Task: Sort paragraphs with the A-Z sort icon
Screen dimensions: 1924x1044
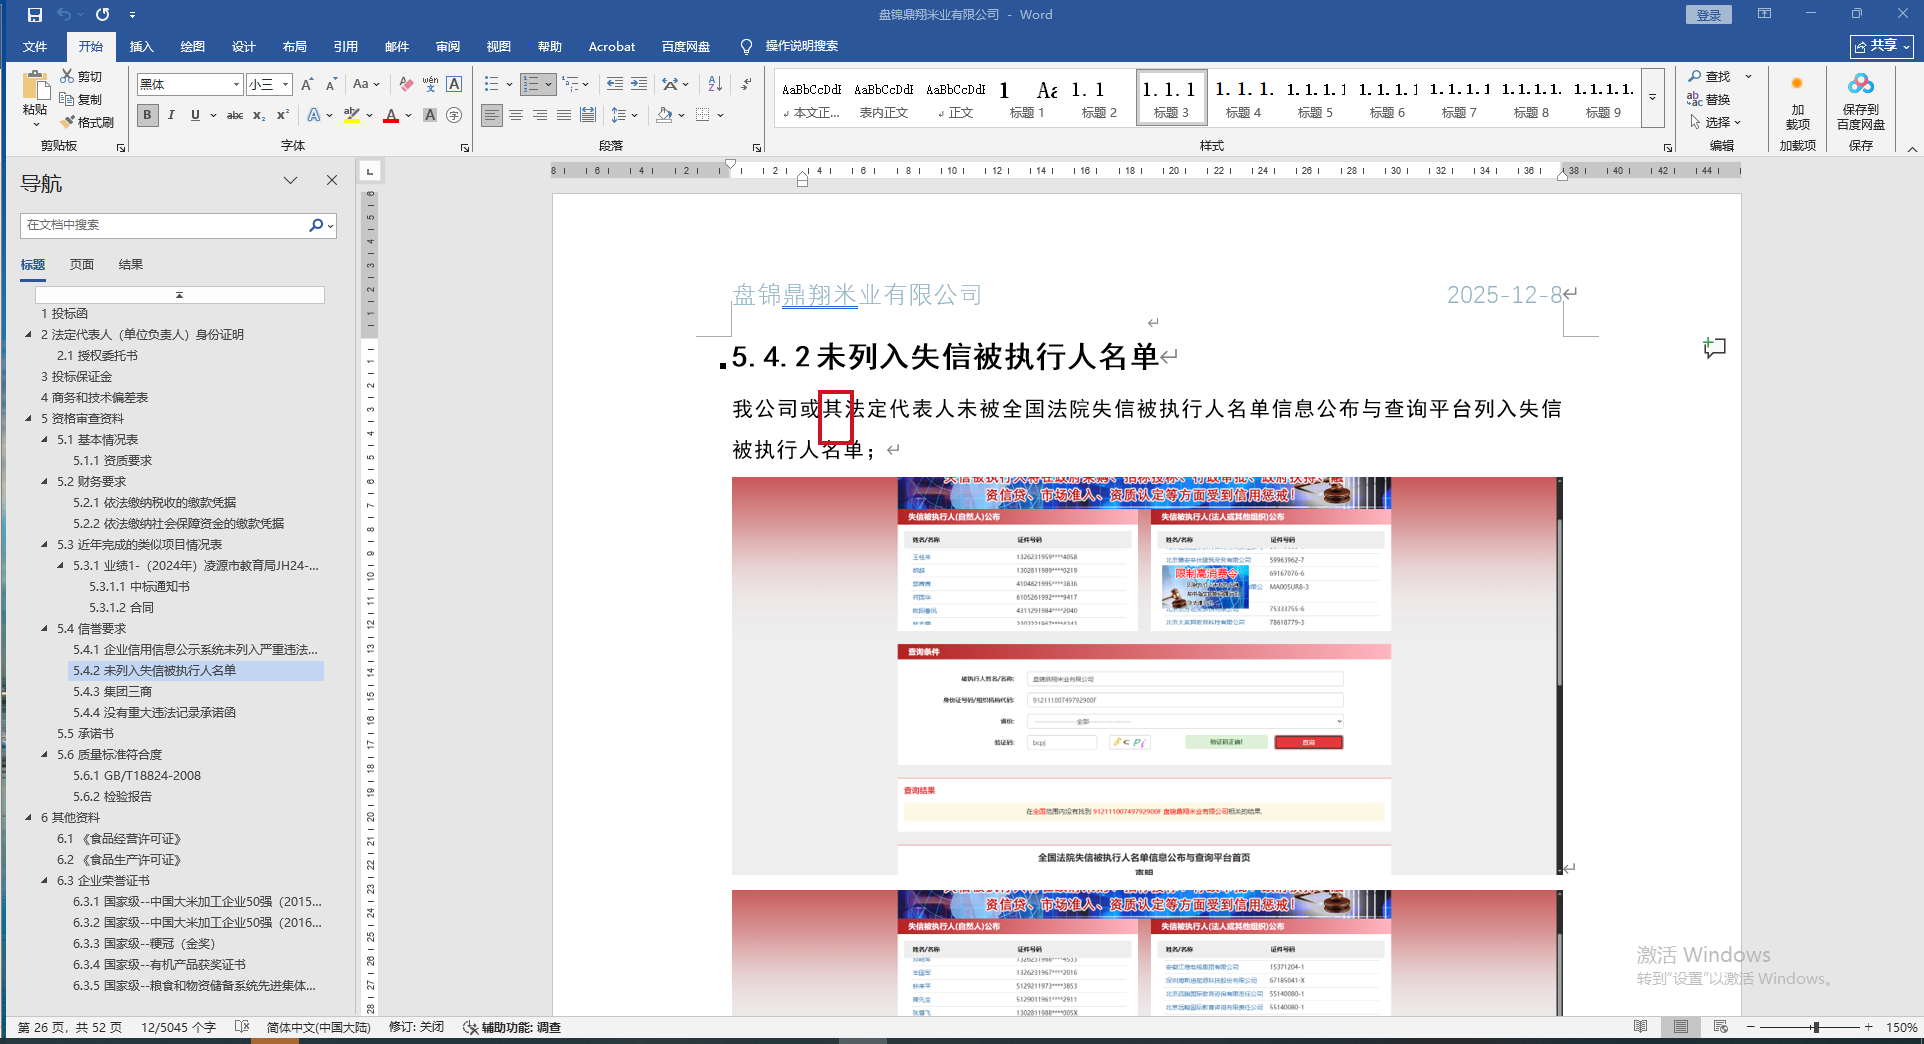Action: tap(714, 84)
